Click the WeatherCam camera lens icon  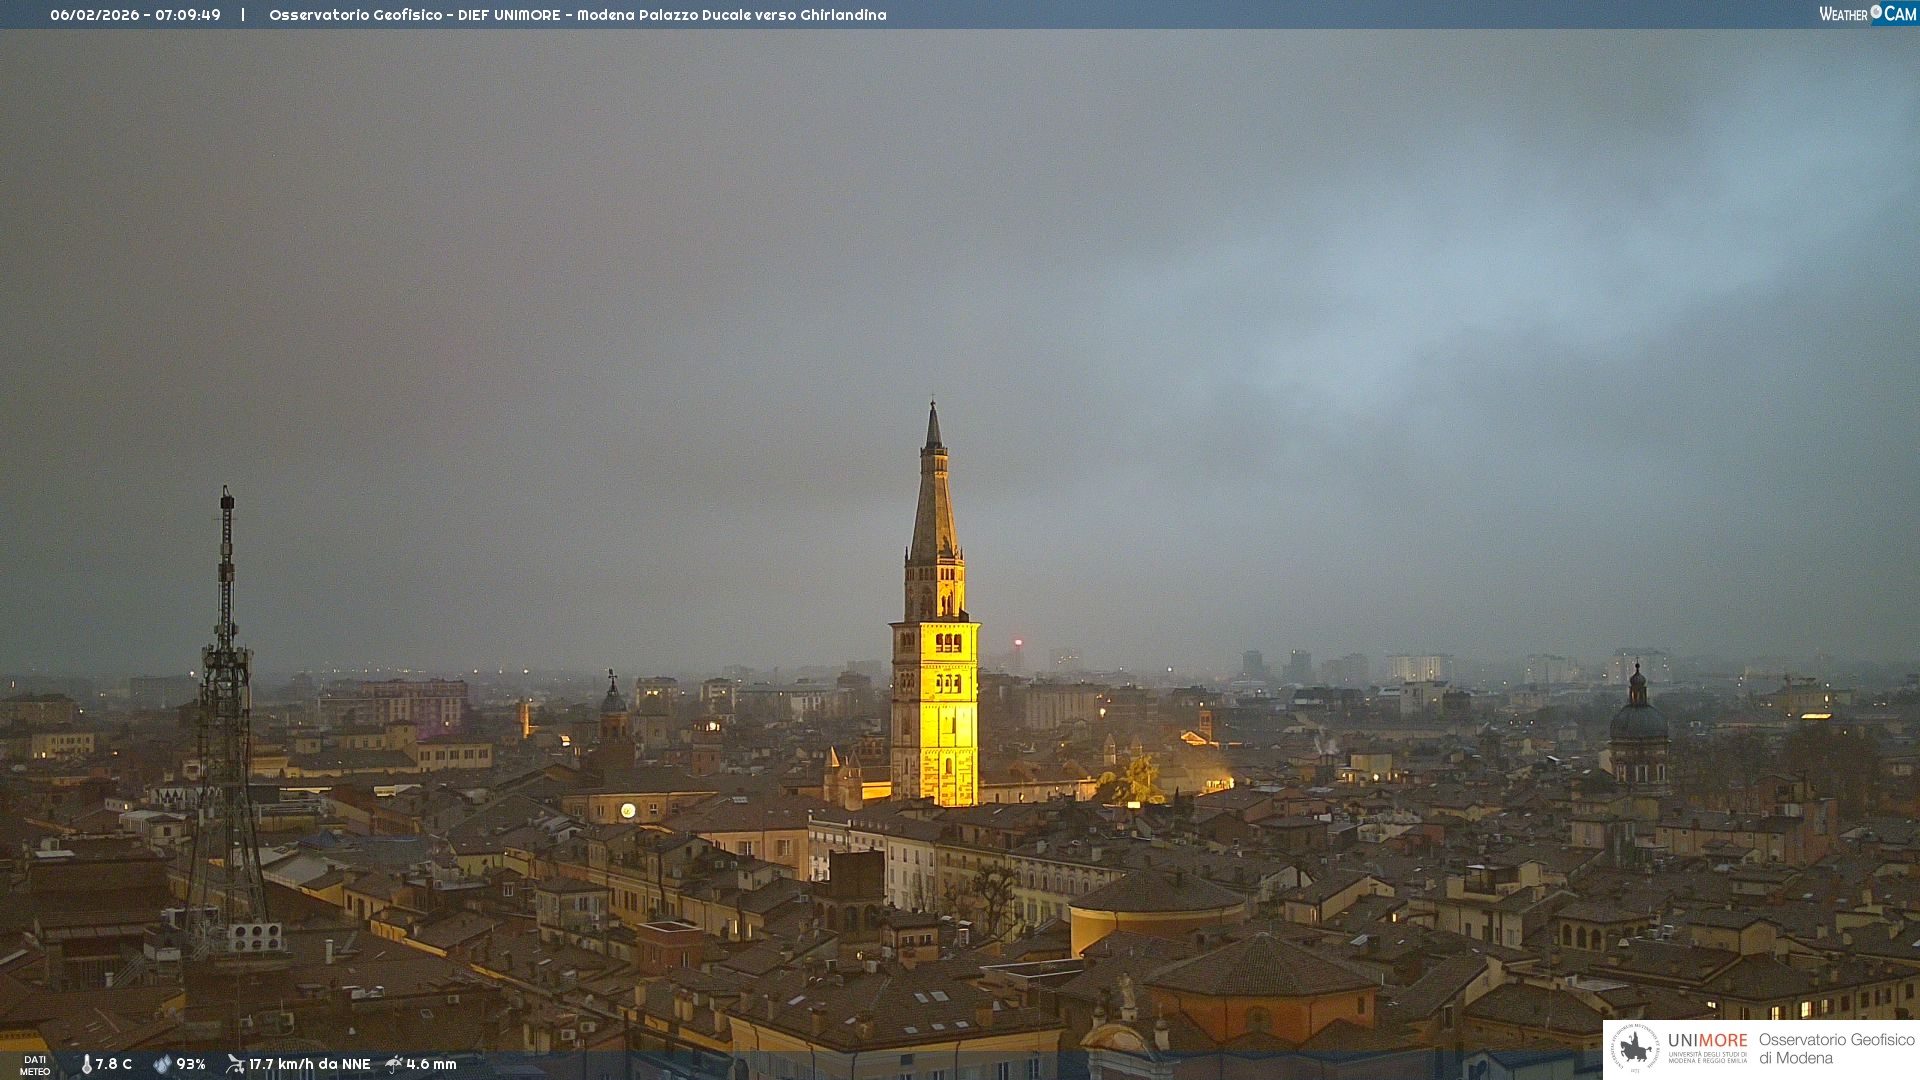point(1876,12)
